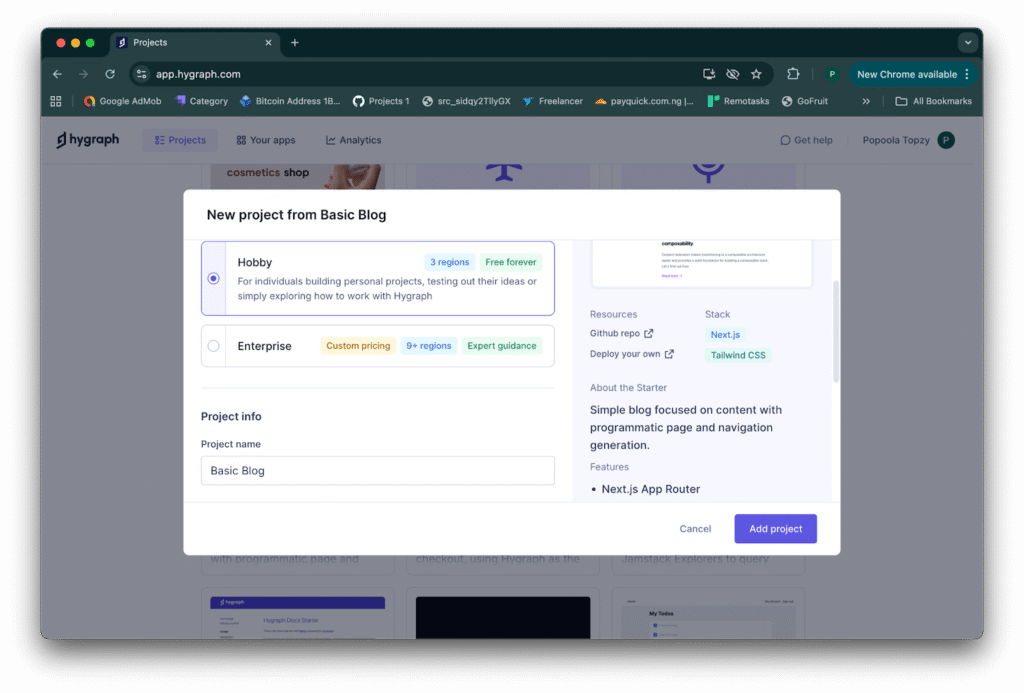The height and width of the screenshot is (693, 1024).
Task: Click the Project name input field
Action: point(377,471)
